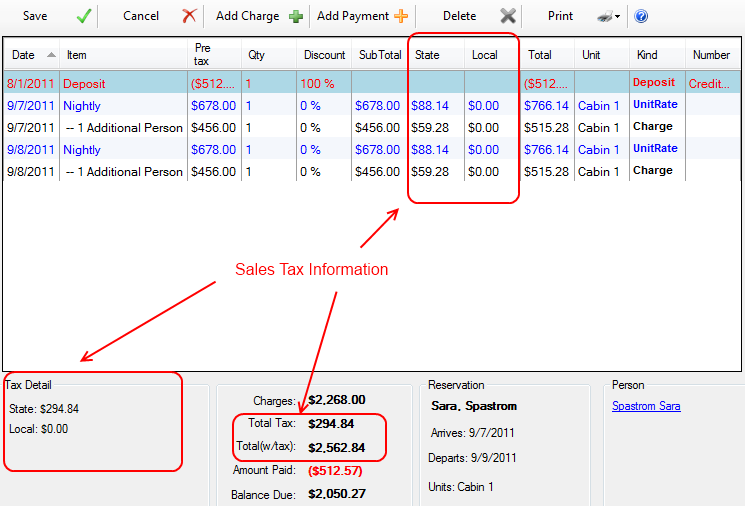Click the Qty column header
Screen dimensions: 745x506
(x=256, y=55)
